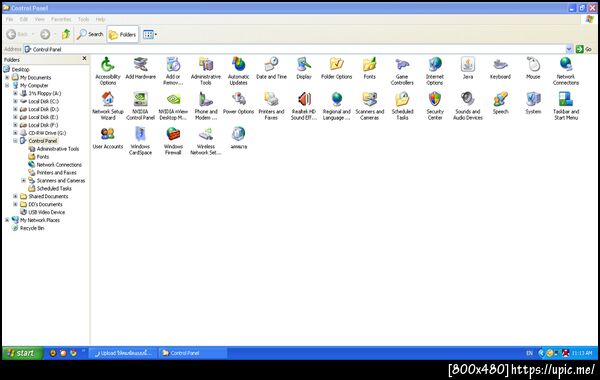Click the Go button
The height and width of the screenshot is (380, 600).
coord(584,49)
